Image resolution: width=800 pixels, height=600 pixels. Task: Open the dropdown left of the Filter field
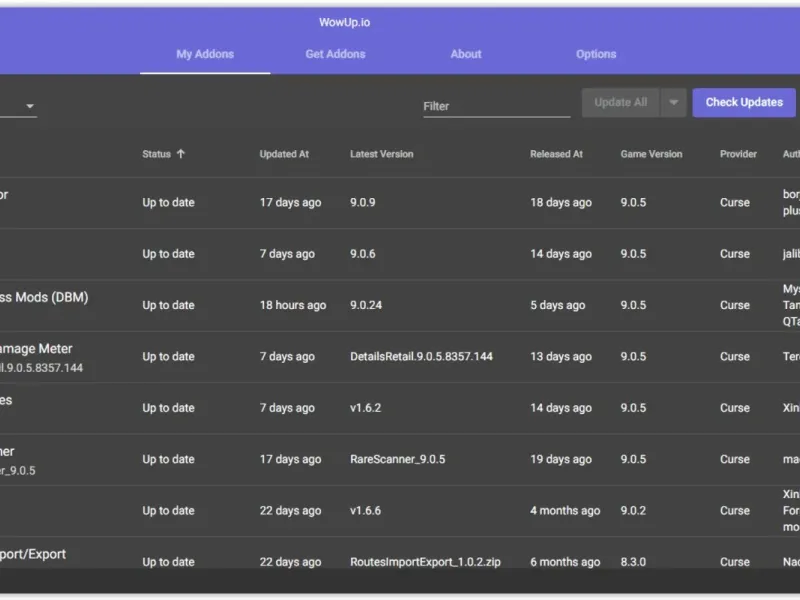[30, 106]
